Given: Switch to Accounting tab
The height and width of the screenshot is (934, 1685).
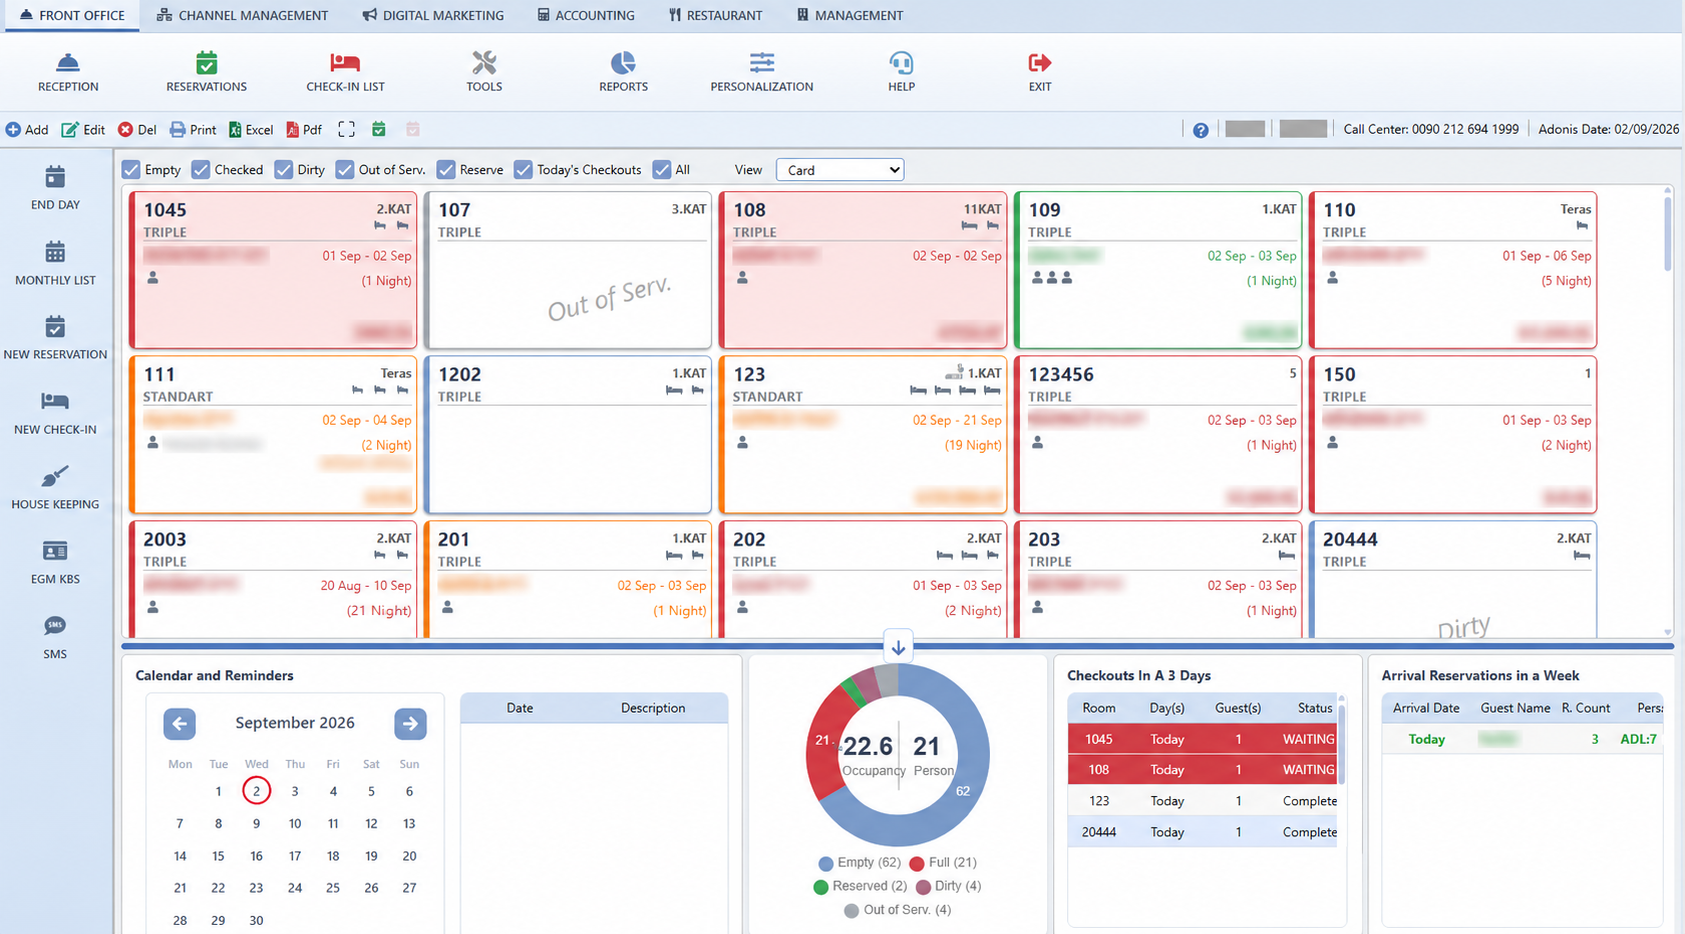Looking at the screenshot, I should click(586, 15).
